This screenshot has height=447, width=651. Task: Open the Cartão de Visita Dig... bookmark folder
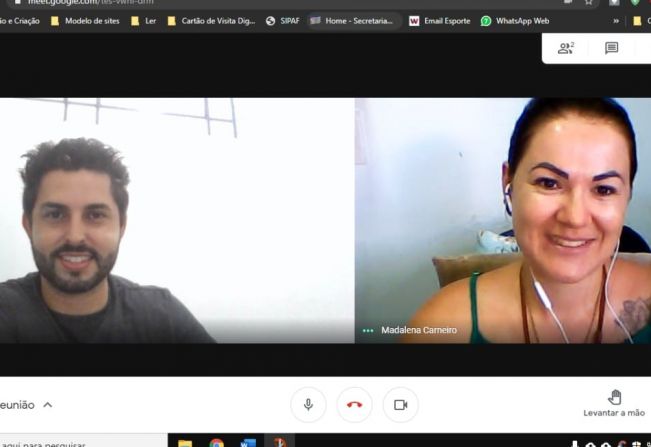[211, 21]
